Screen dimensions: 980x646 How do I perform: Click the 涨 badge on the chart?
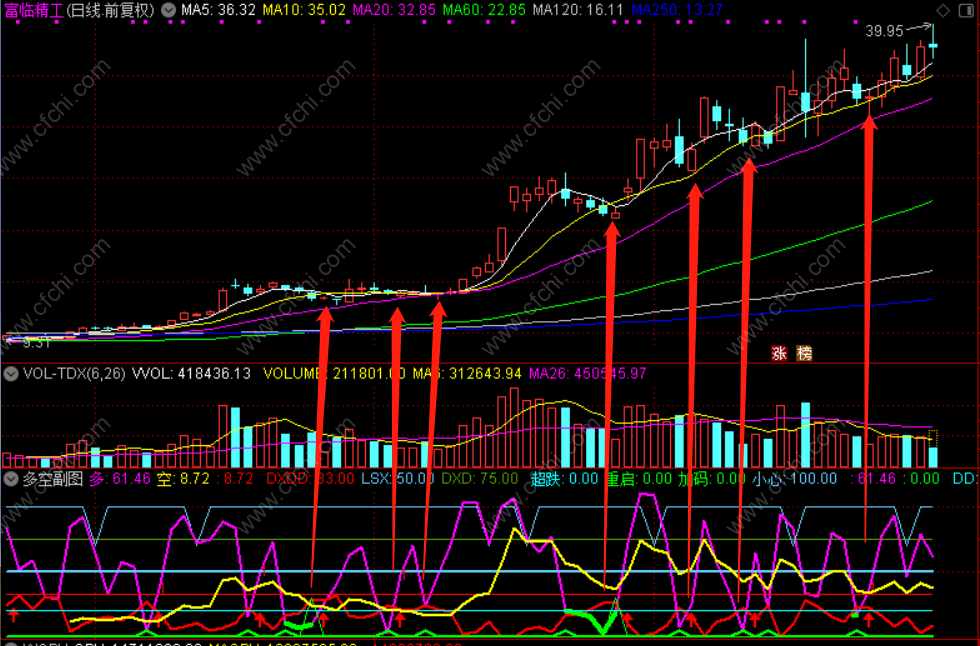(779, 354)
